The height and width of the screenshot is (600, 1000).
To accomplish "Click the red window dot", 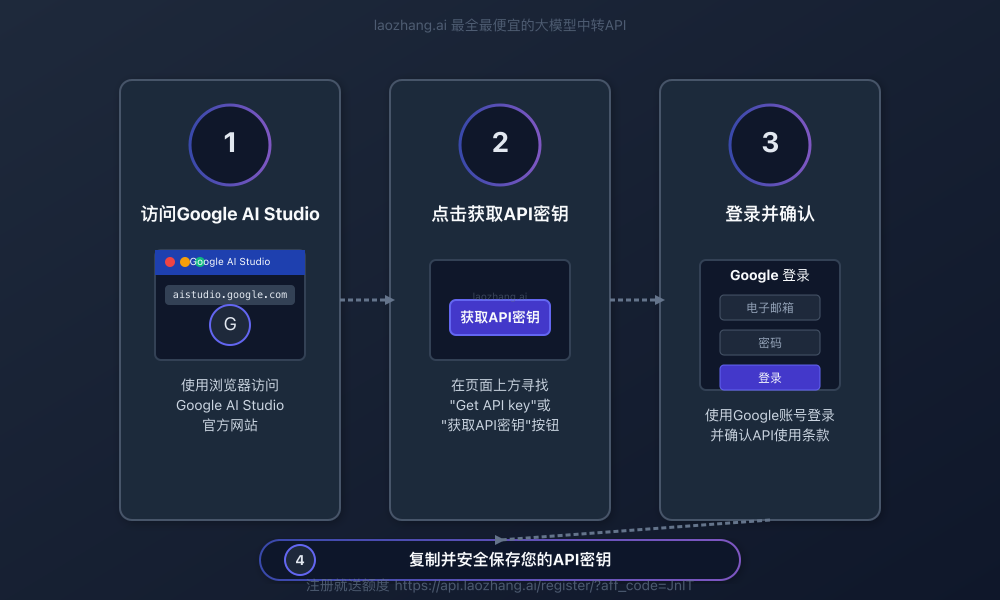I will point(170,261).
